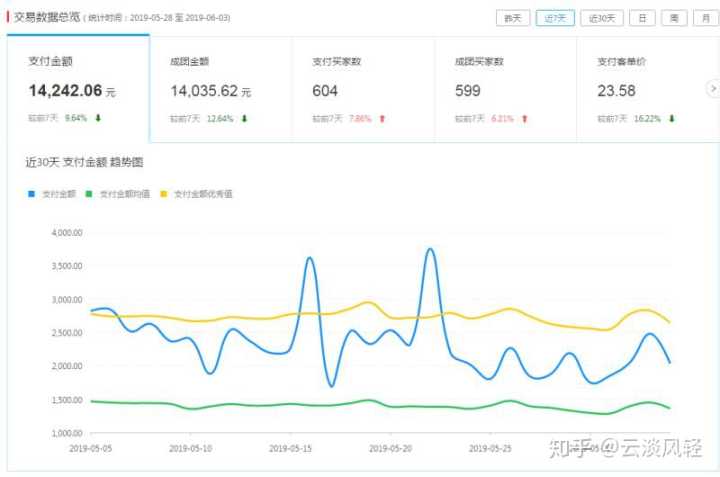This screenshot has height=477, width=720.
Task: Click green down arrow beside 16.22%
Action: coord(672,118)
